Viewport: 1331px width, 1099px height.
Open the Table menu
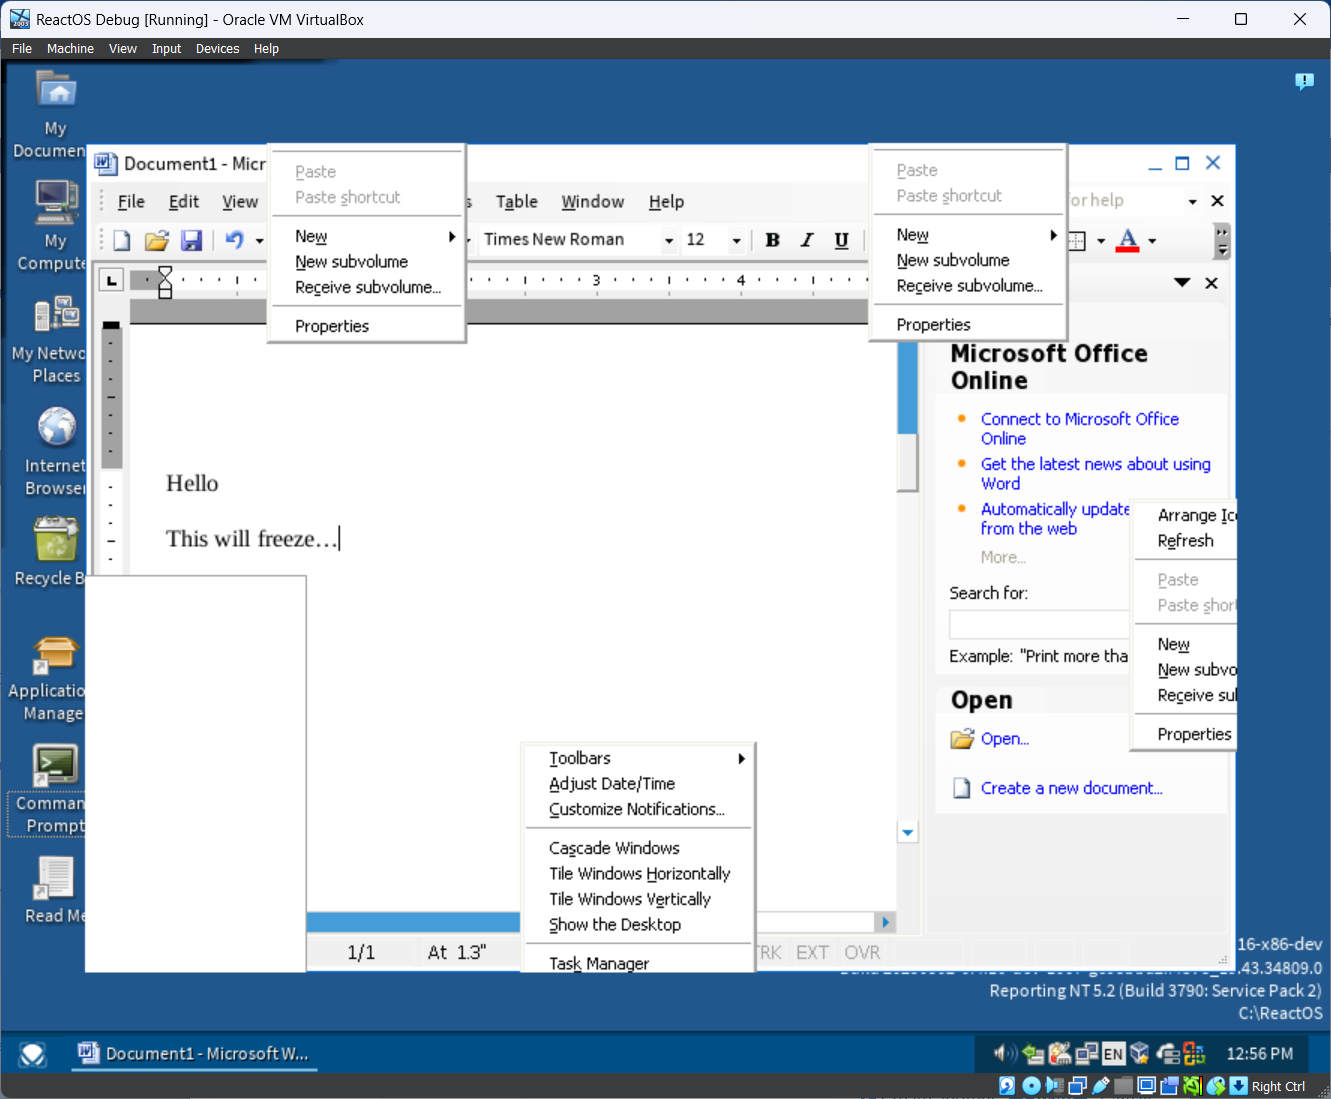[517, 202]
